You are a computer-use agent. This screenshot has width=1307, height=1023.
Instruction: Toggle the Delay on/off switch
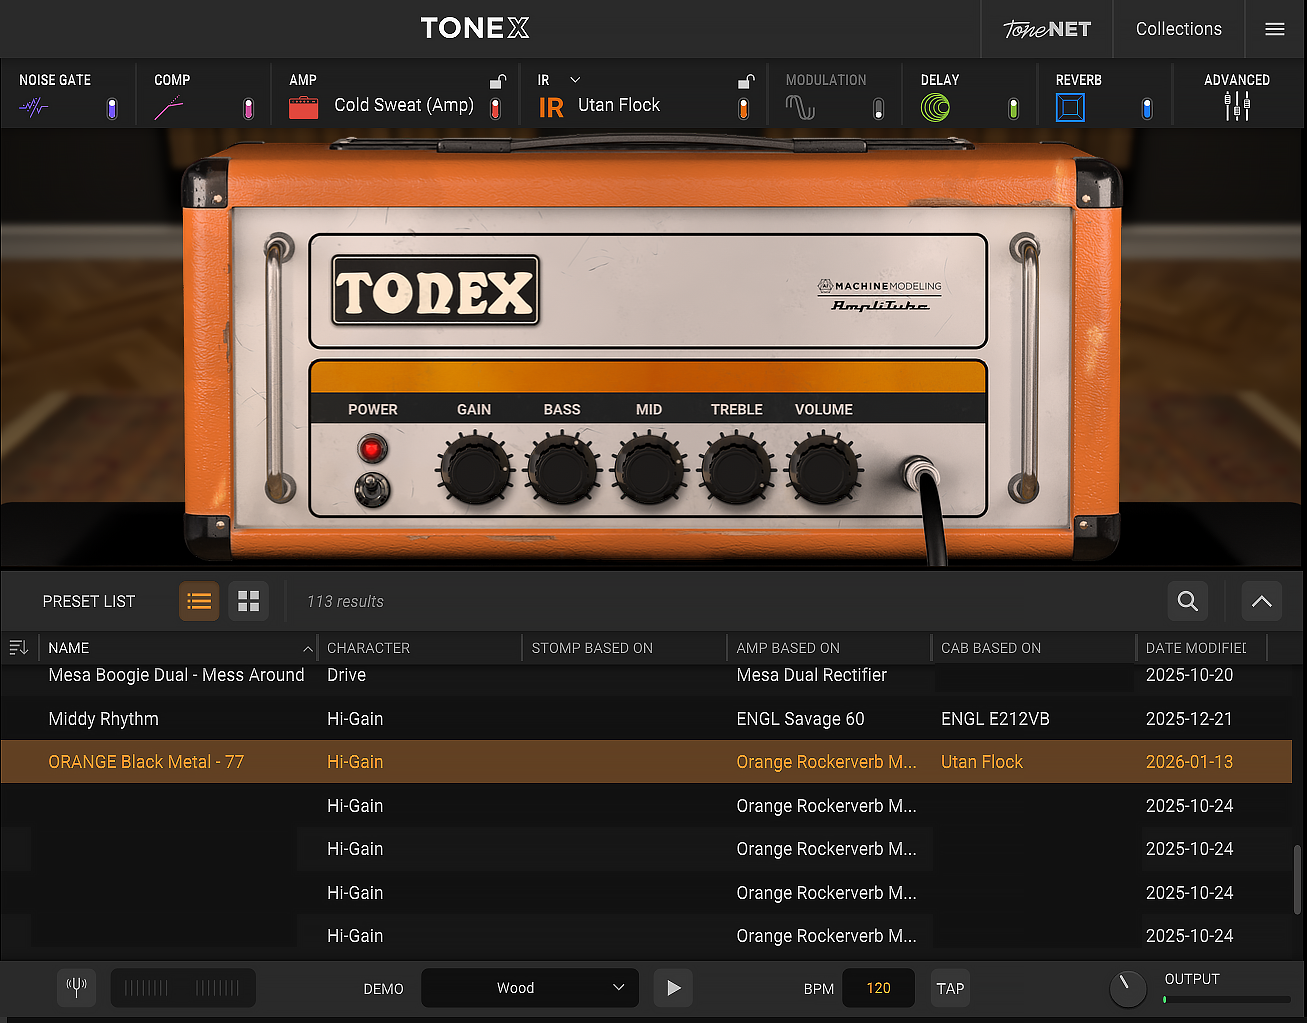click(1013, 109)
